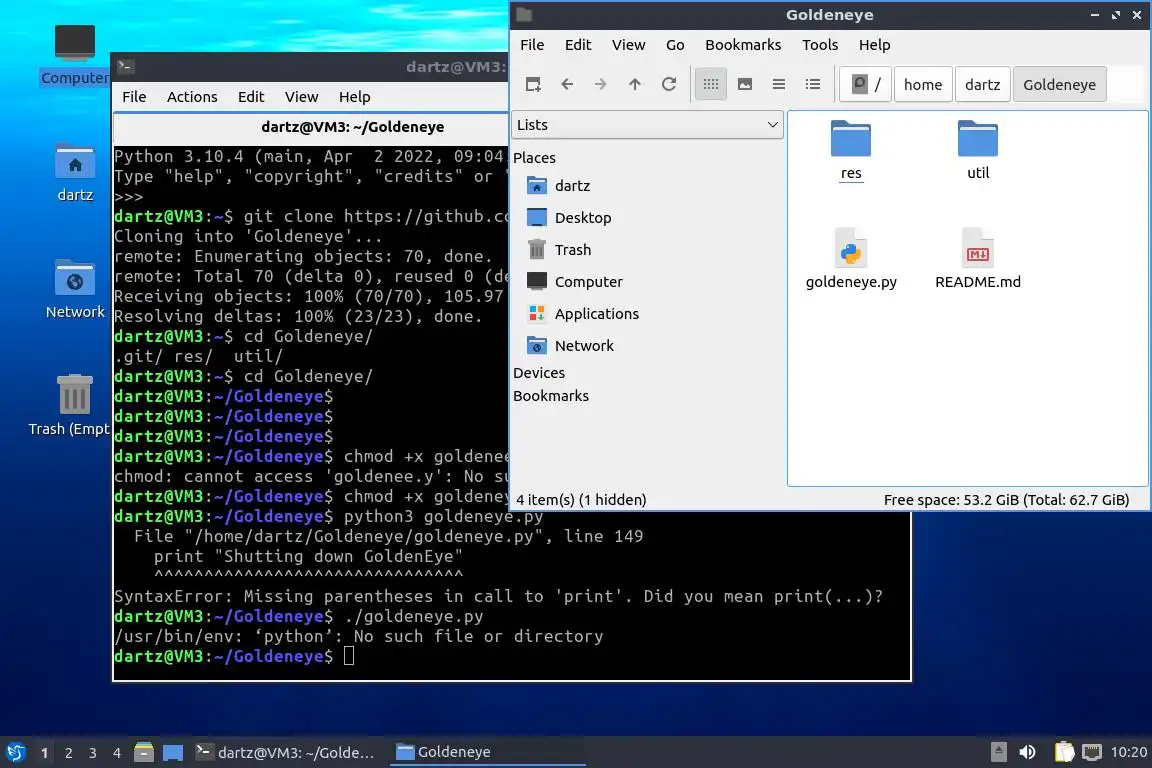Open Edit menu in Goldeneye file manager
This screenshot has width=1152, height=768.
(577, 45)
